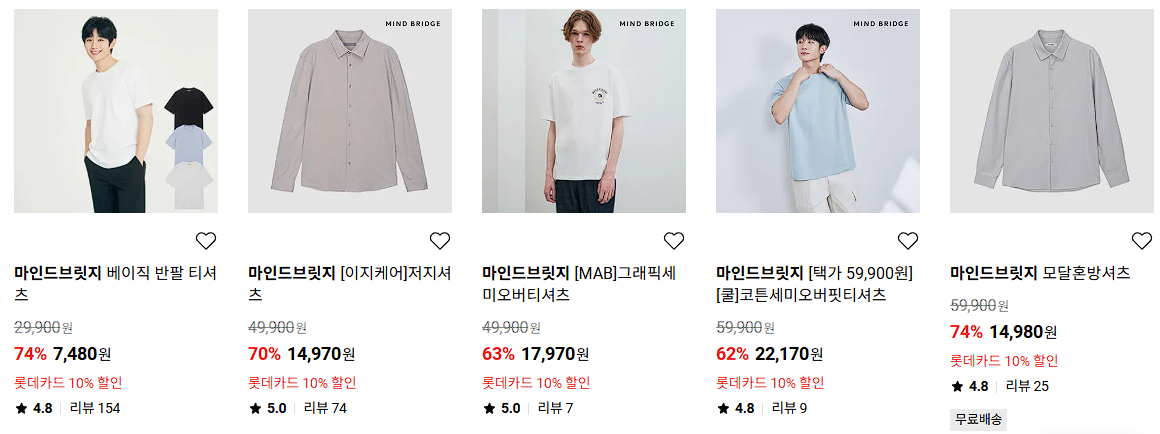Select the 7,480원 discounted price
This screenshot has width=1160, height=434.
[82, 354]
